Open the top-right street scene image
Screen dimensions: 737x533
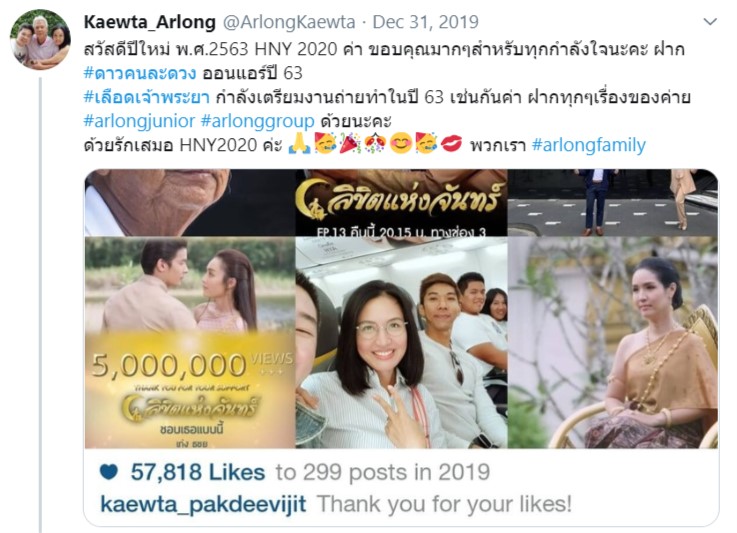pyautogui.click(x=613, y=203)
